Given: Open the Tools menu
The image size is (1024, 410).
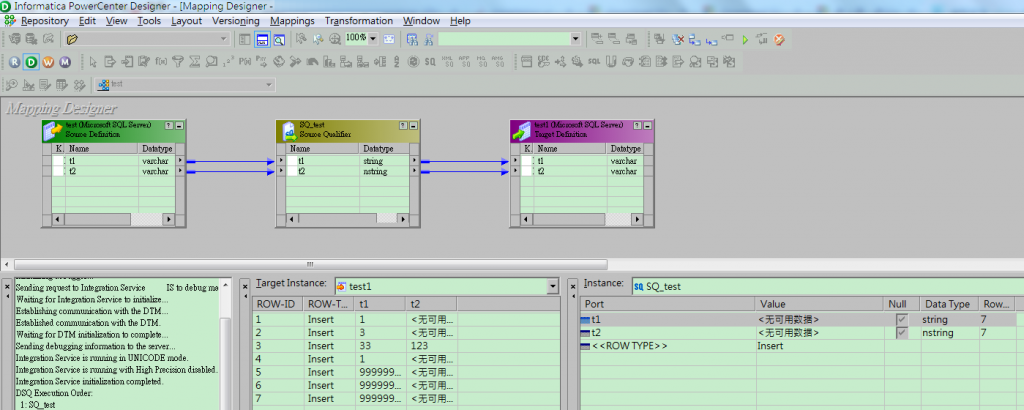Looking at the screenshot, I should 149,21.
